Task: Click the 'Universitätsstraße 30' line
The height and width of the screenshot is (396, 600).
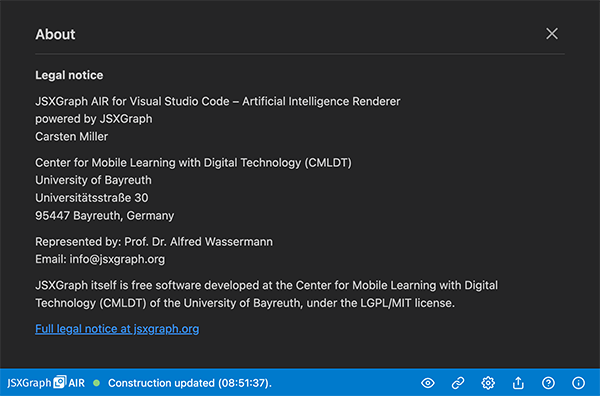Action: pos(92,198)
